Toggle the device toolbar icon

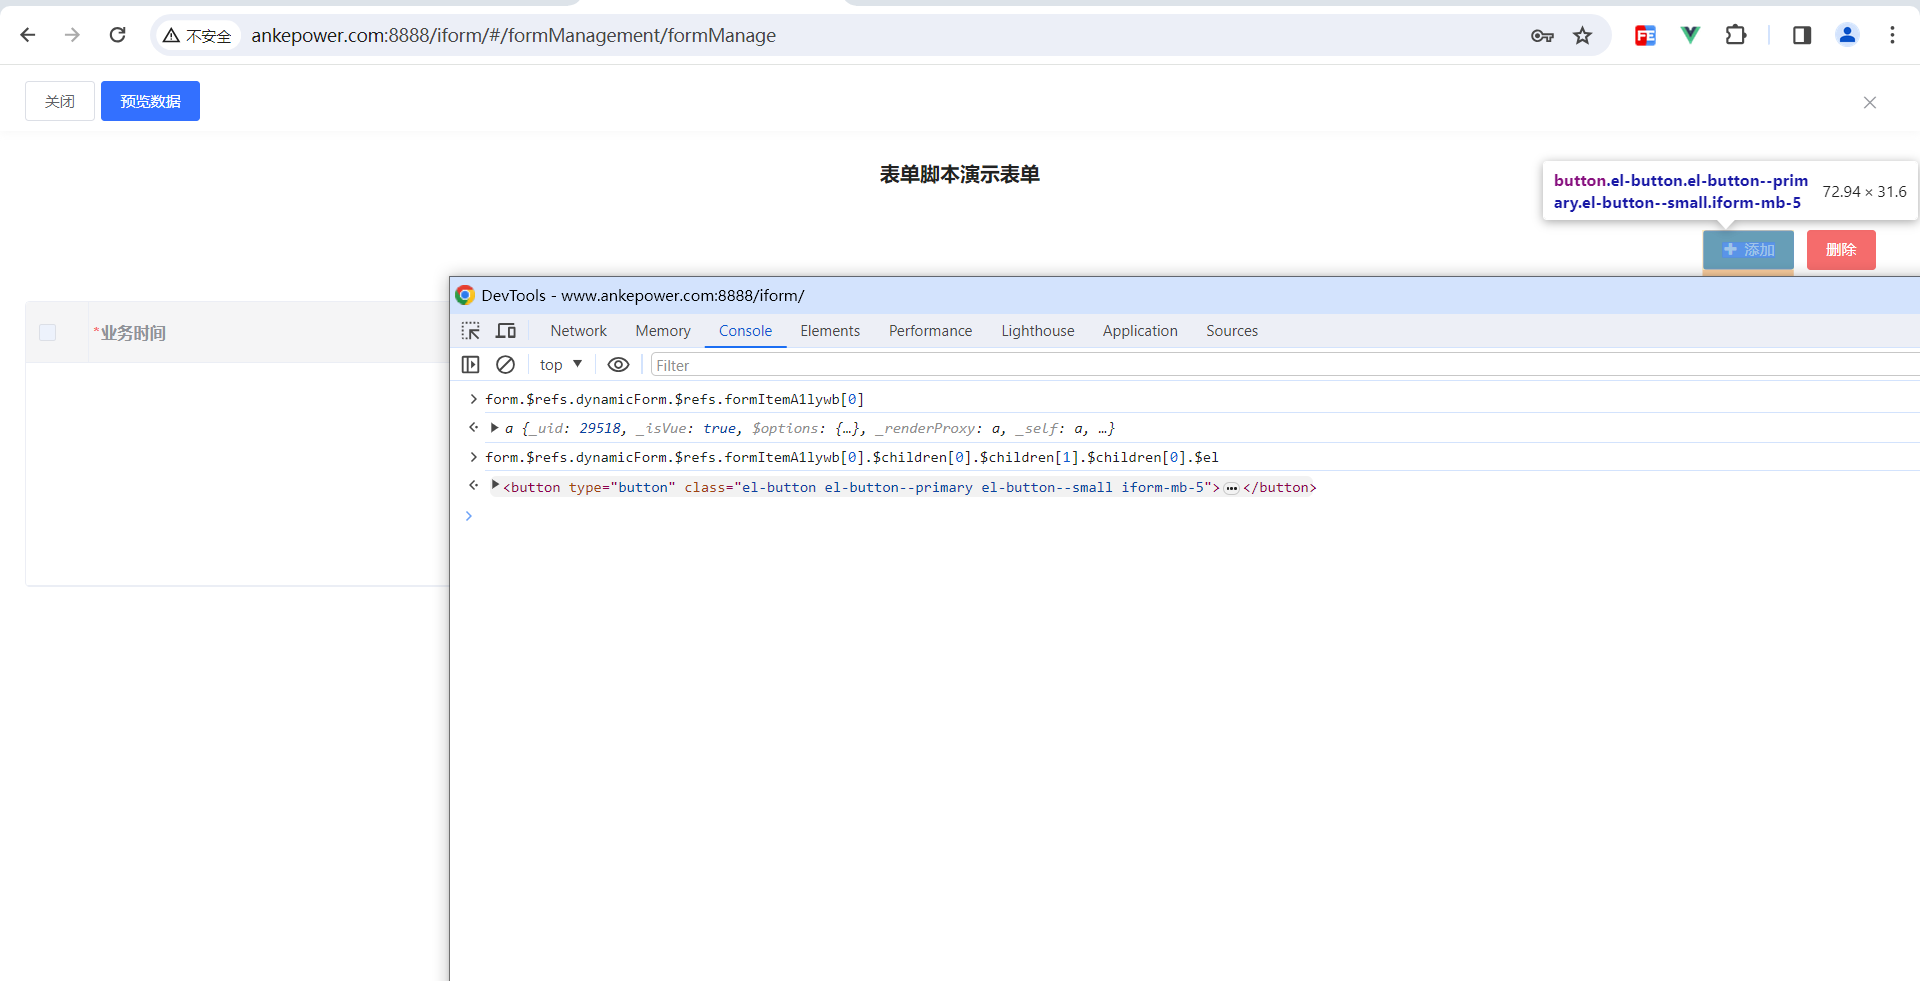pyautogui.click(x=506, y=331)
